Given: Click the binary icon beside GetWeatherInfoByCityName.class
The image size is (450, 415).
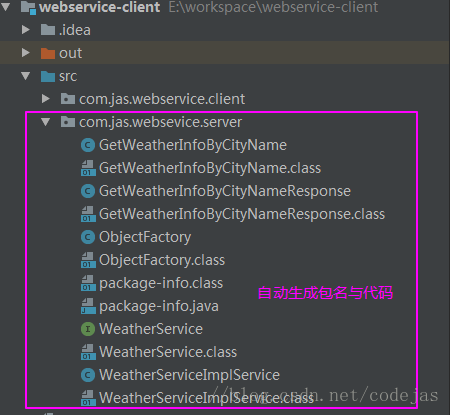Looking at the screenshot, I should pyautogui.click(x=88, y=168).
